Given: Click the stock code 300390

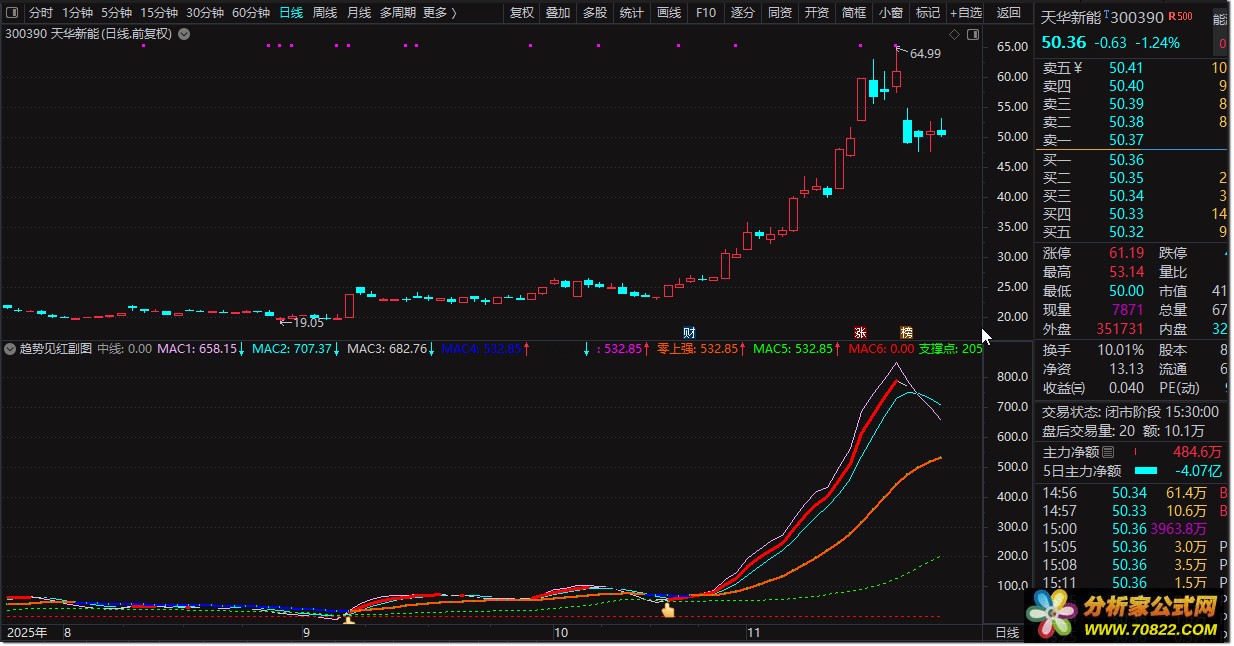Looking at the screenshot, I should tap(1138, 18).
